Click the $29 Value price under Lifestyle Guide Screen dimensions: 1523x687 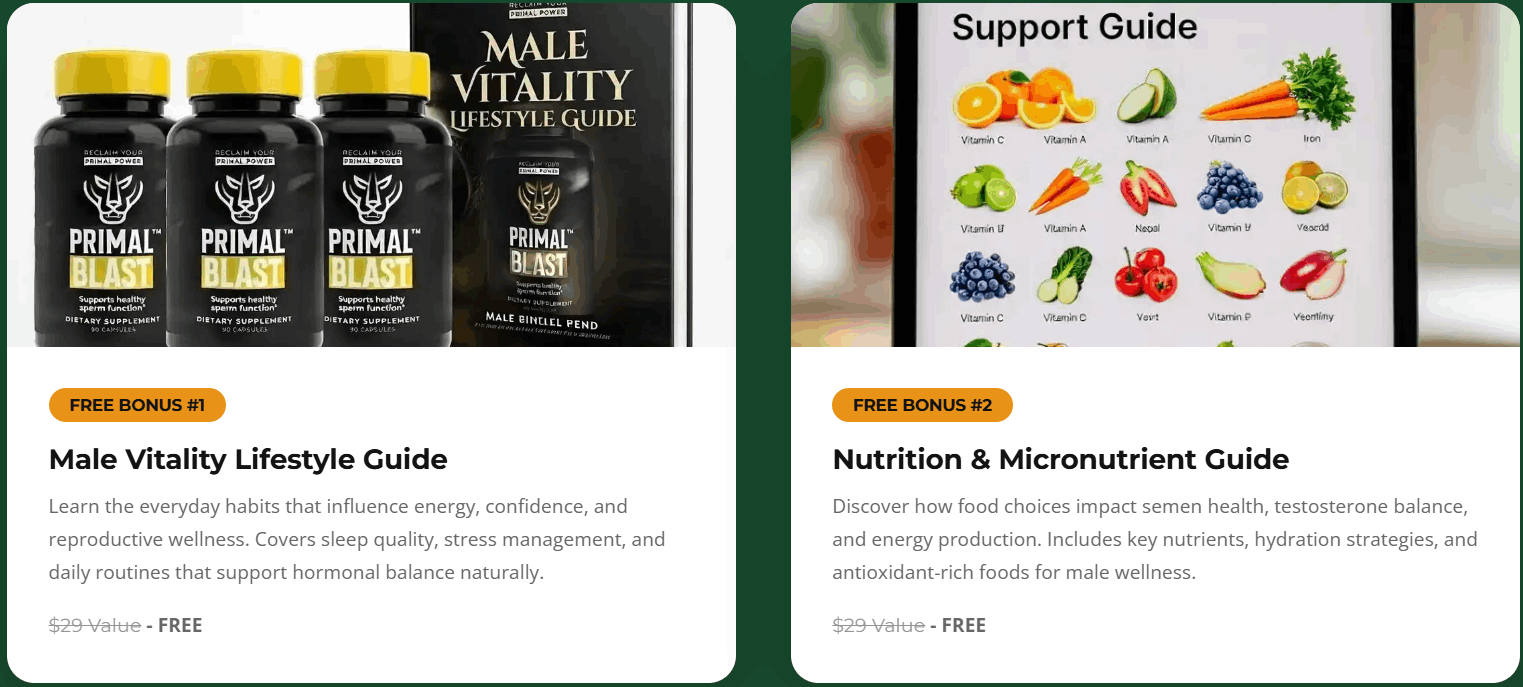coord(95,625)
